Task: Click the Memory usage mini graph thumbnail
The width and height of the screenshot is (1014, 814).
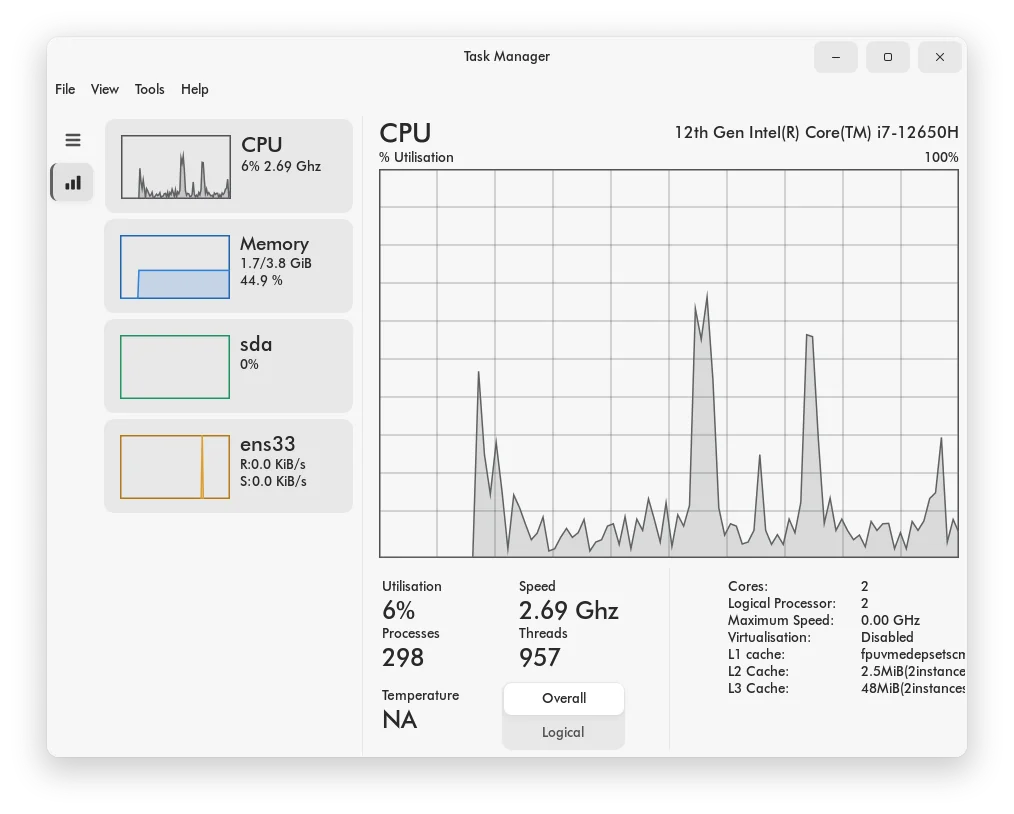Action: (175, 267)
